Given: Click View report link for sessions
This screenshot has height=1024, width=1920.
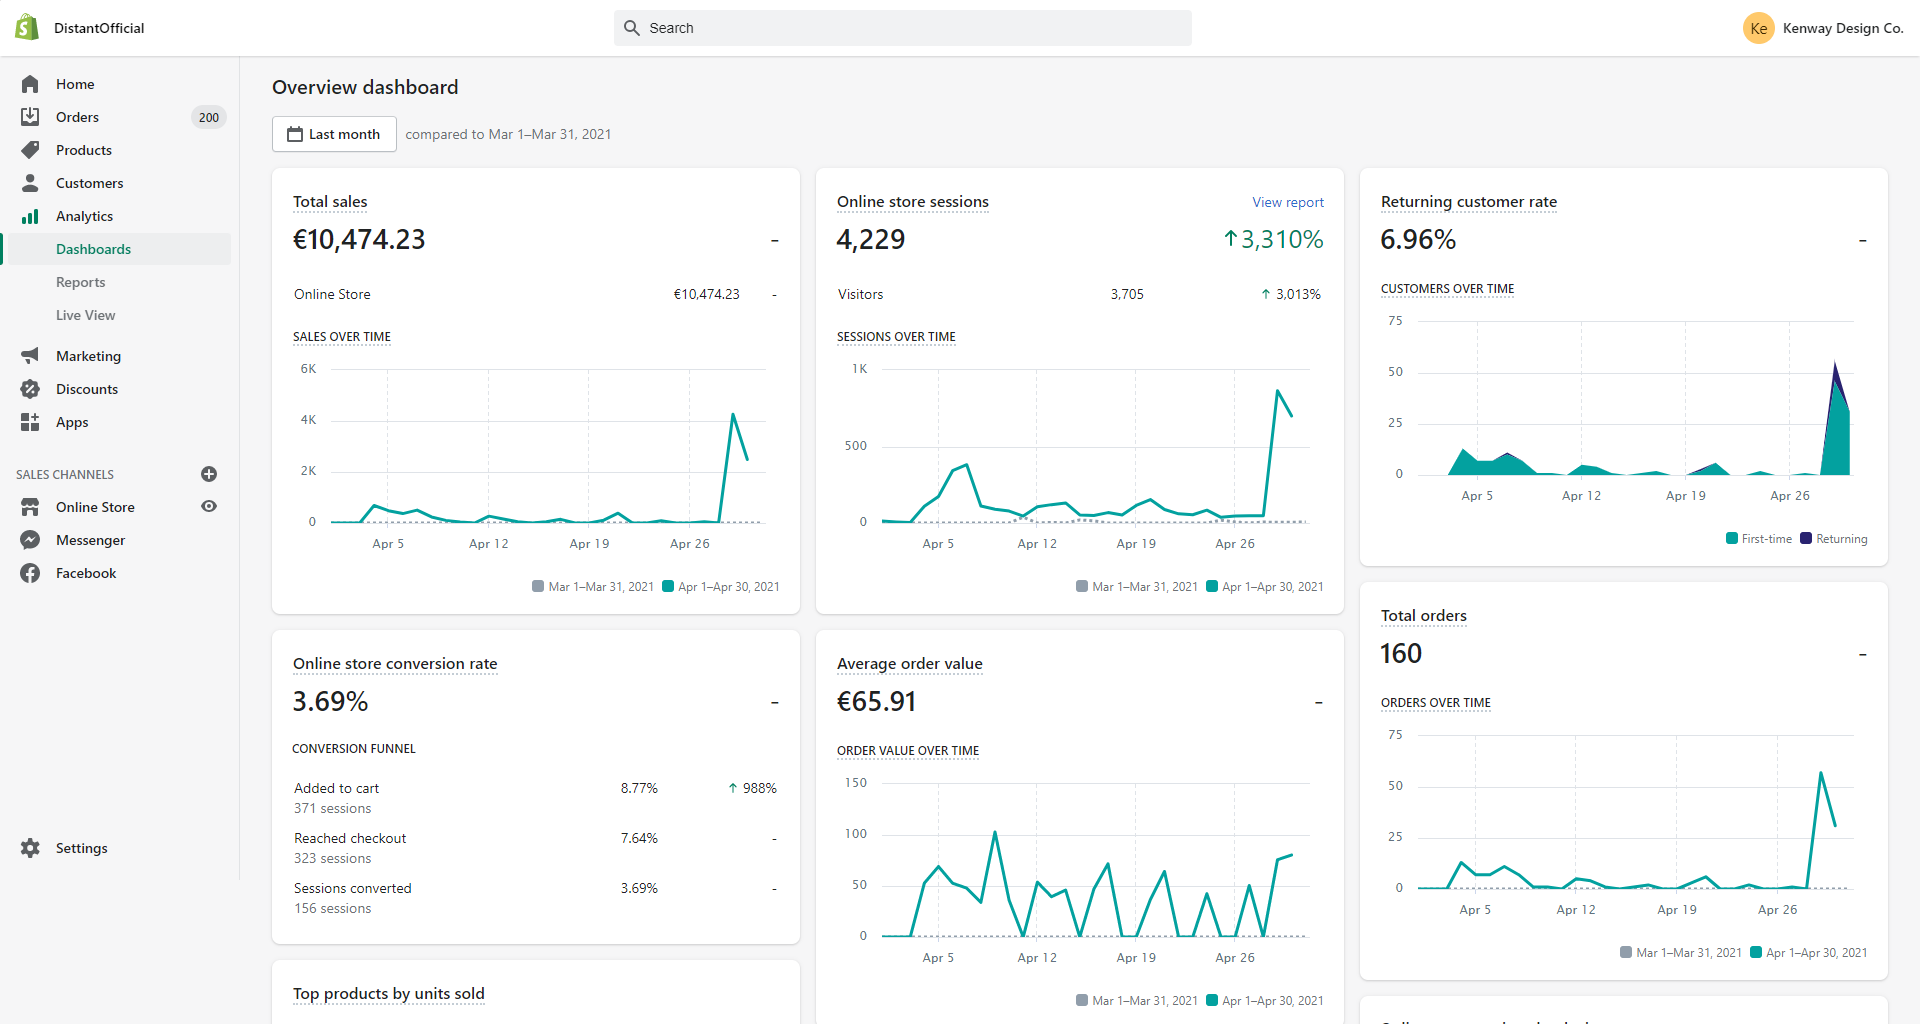Looking at the screenshot, I should 1287,202.
